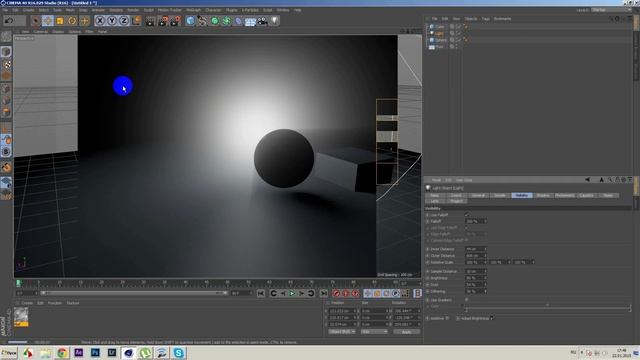Click the Apply button in coordinates
Screen dimensions: 640x360
407,332
